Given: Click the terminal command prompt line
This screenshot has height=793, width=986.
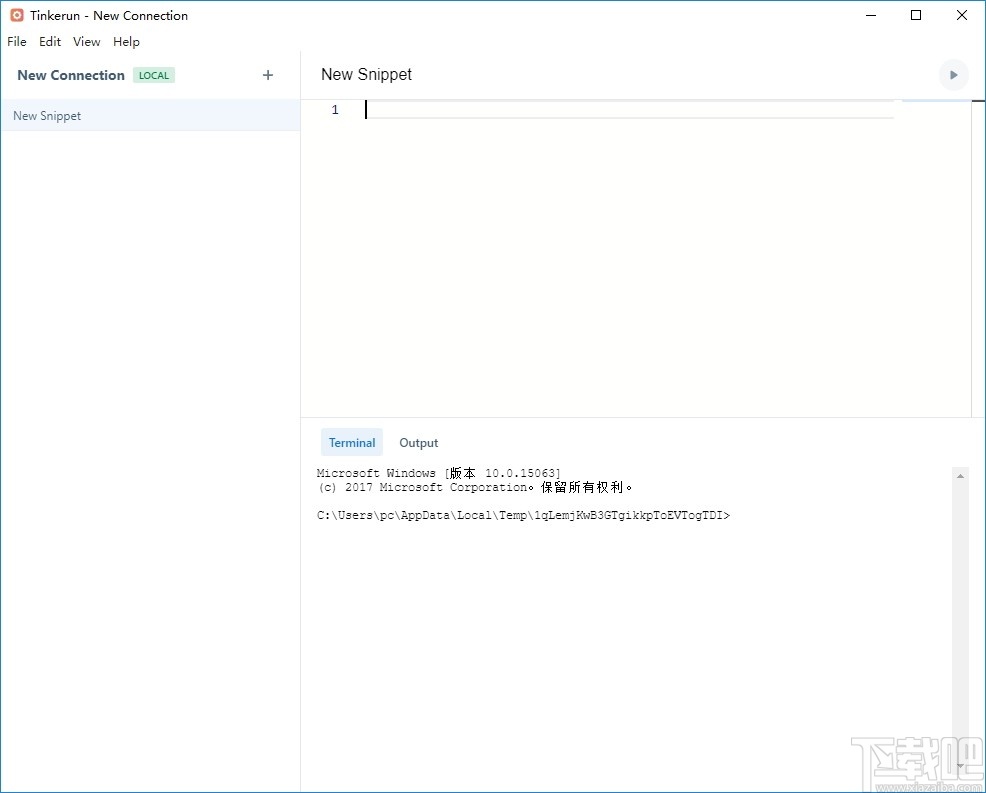Looking at the screenshot, I should click(523, 515).
